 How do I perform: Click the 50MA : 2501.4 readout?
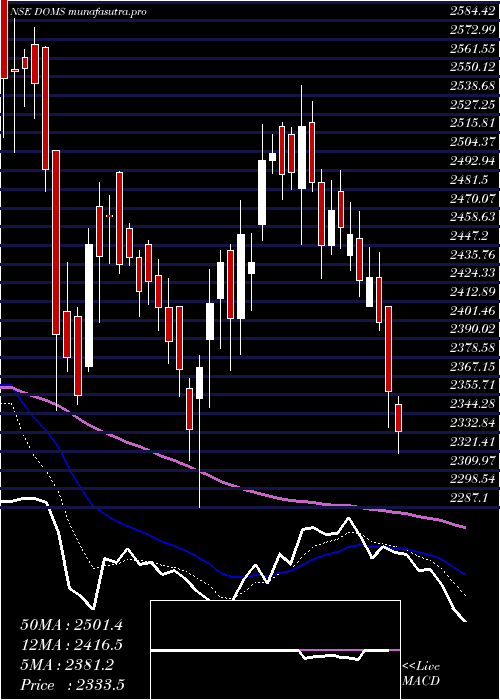click(x=71, y=625)
